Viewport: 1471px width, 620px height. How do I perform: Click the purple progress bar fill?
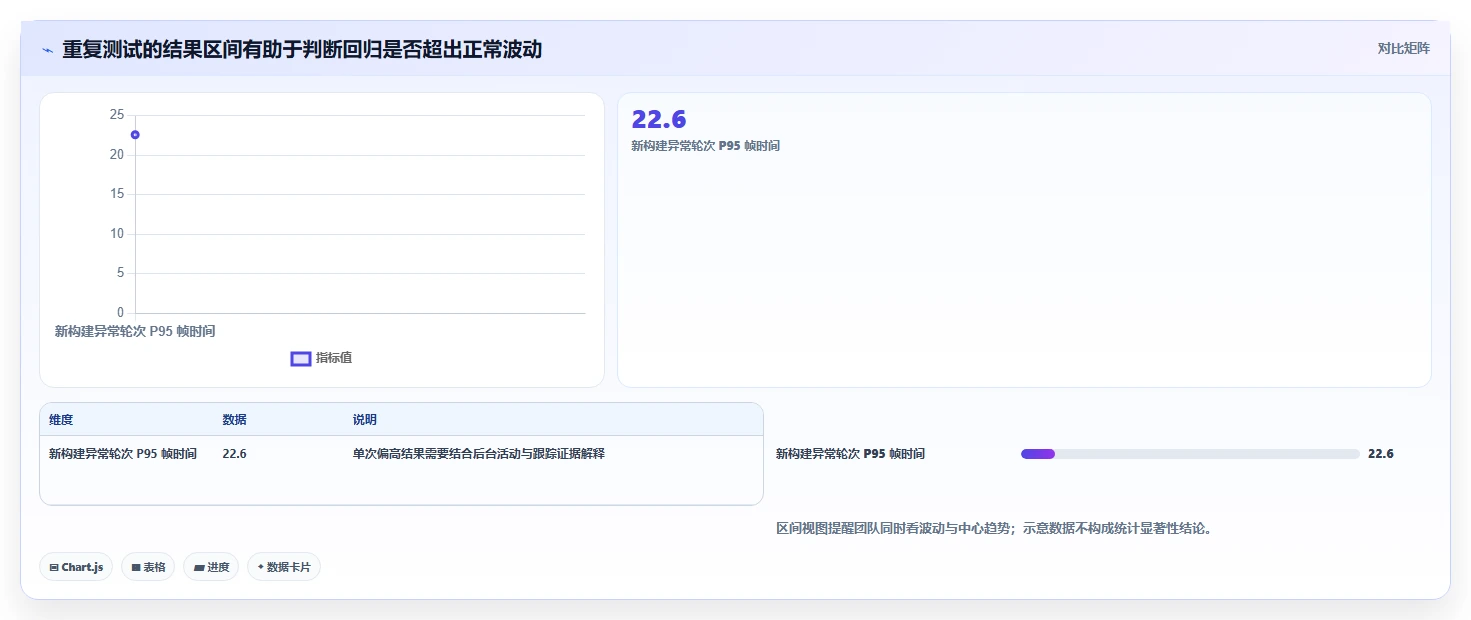point(1038,454)
